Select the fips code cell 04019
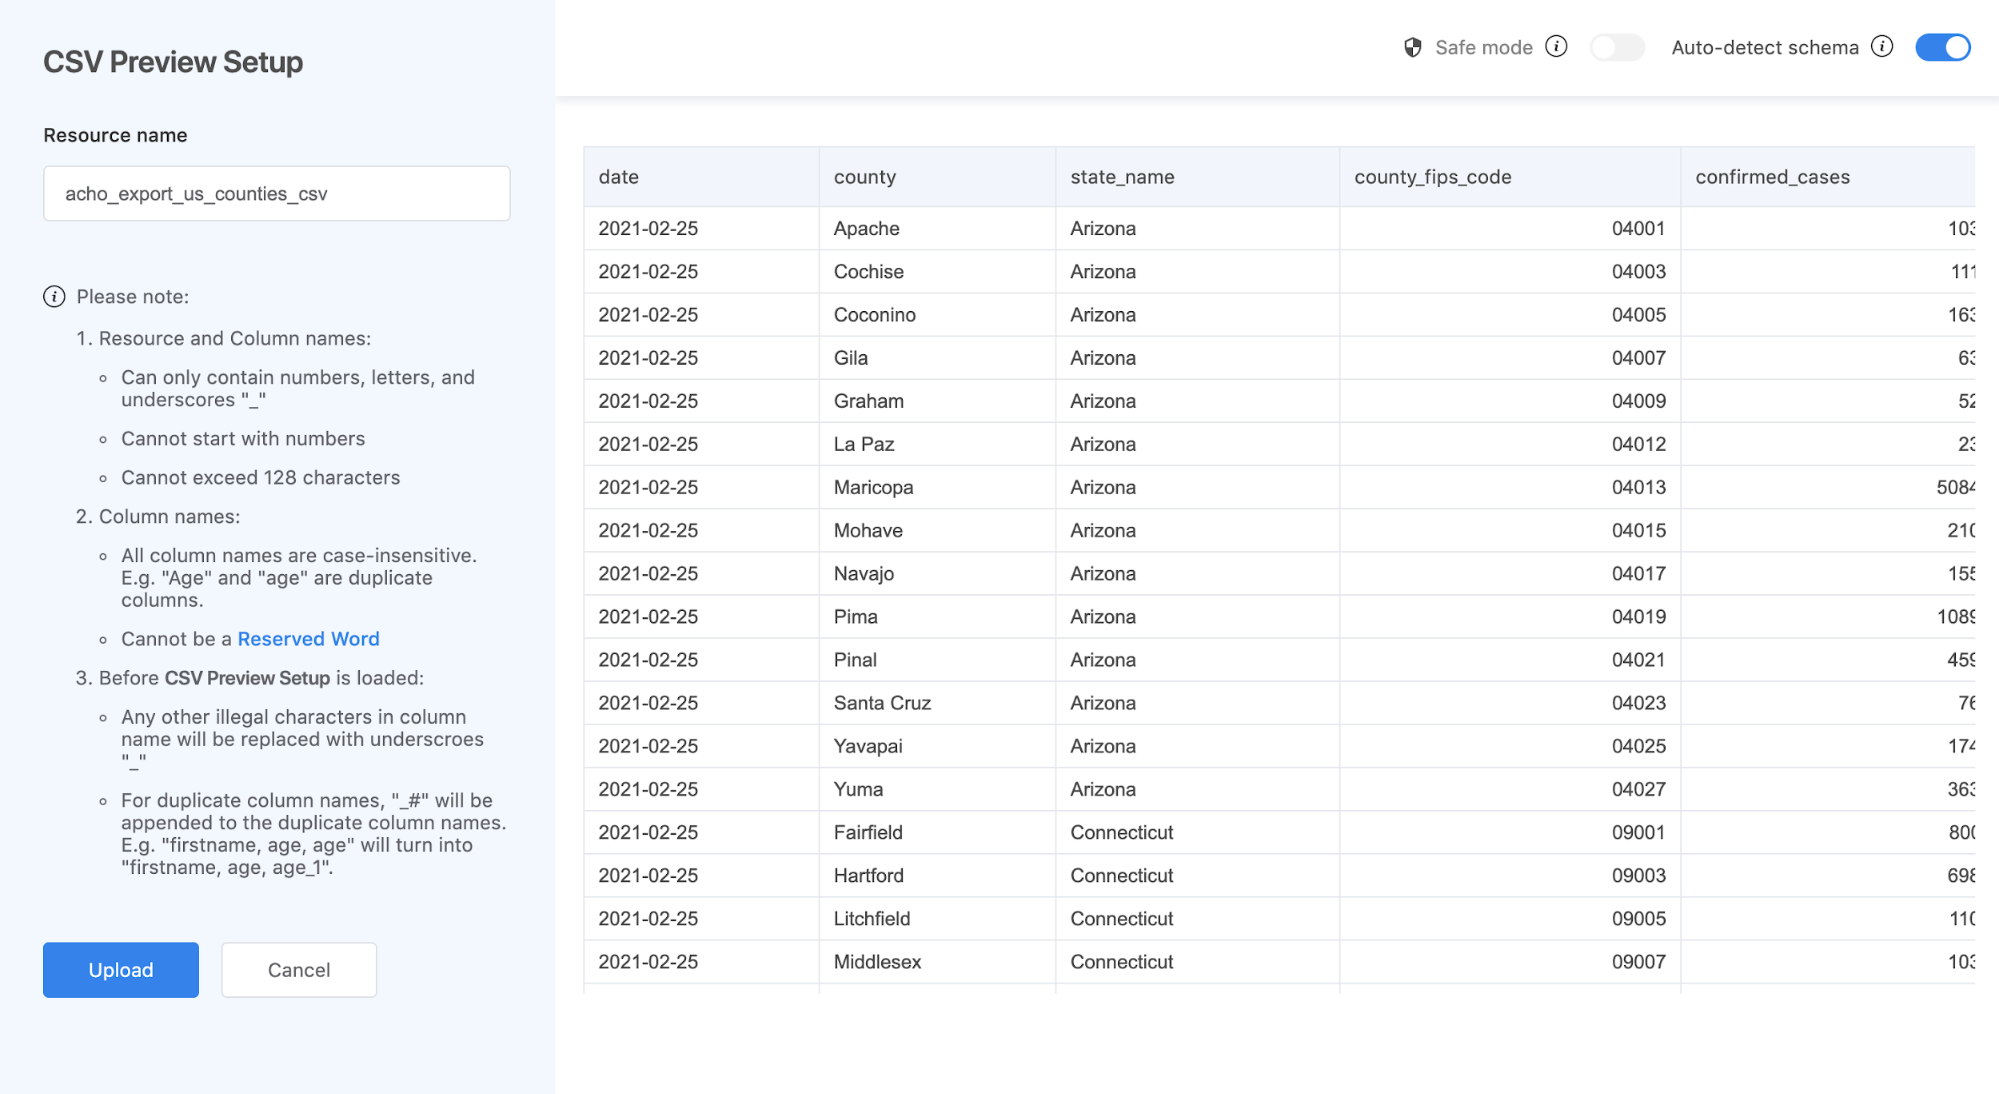This screenshot has height=1094, width=1999. tap(1638, 617)
